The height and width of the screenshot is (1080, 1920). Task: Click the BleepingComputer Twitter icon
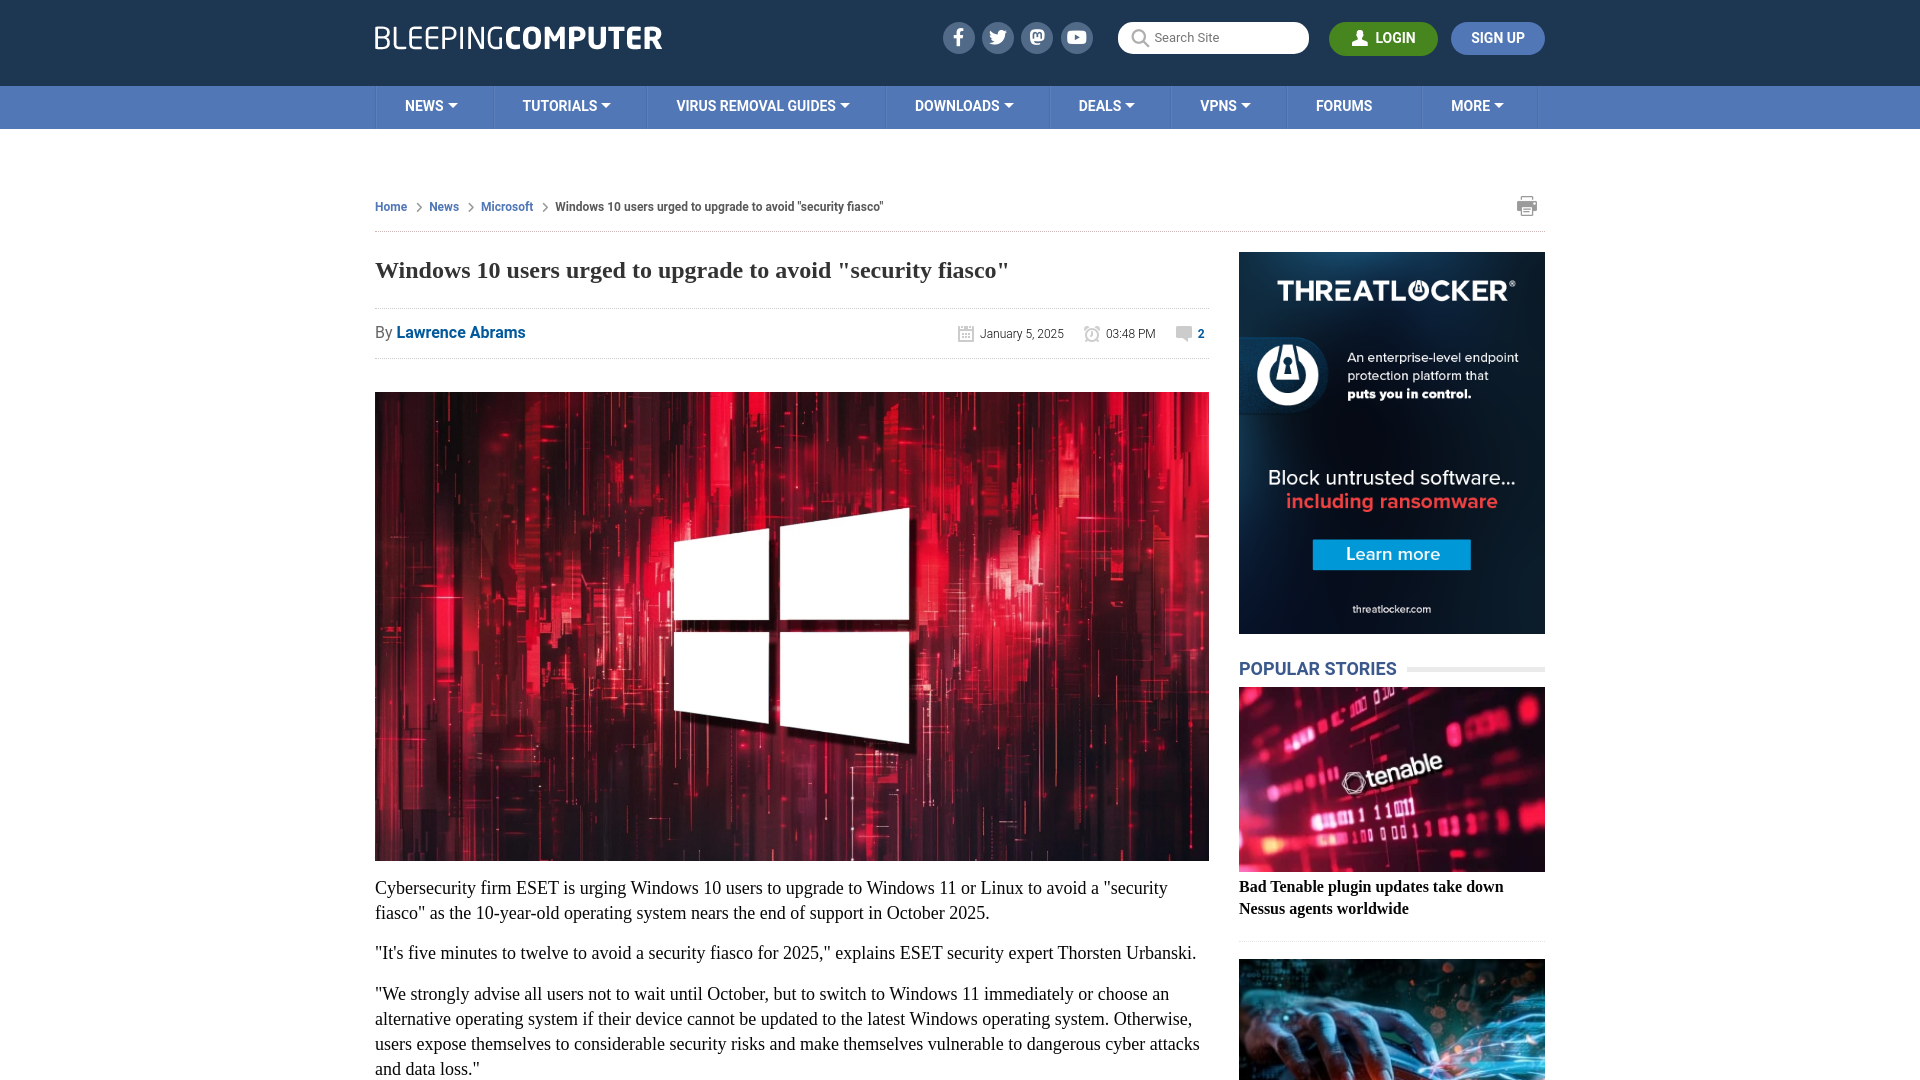[997, 37]
